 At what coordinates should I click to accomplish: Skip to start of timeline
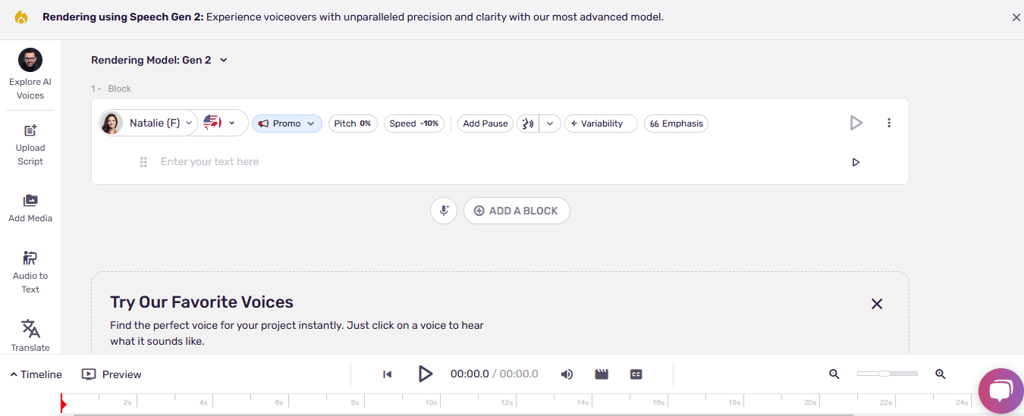pos(387,374)
